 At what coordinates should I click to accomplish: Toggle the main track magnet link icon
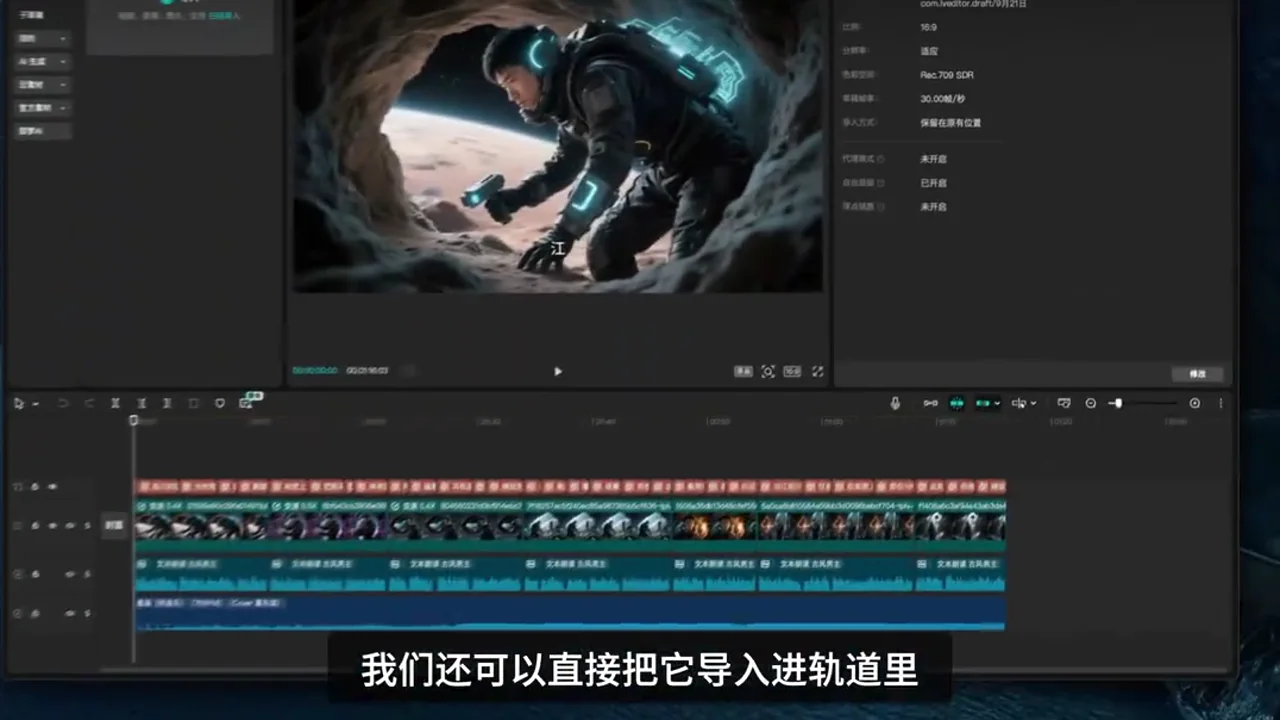tap(930, 403)
